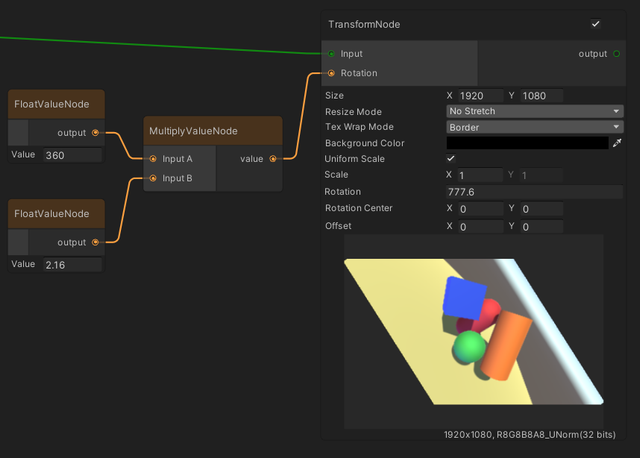
Task: Disable the Uniform Scale checkbox
Action: click(x=451, y=159)
